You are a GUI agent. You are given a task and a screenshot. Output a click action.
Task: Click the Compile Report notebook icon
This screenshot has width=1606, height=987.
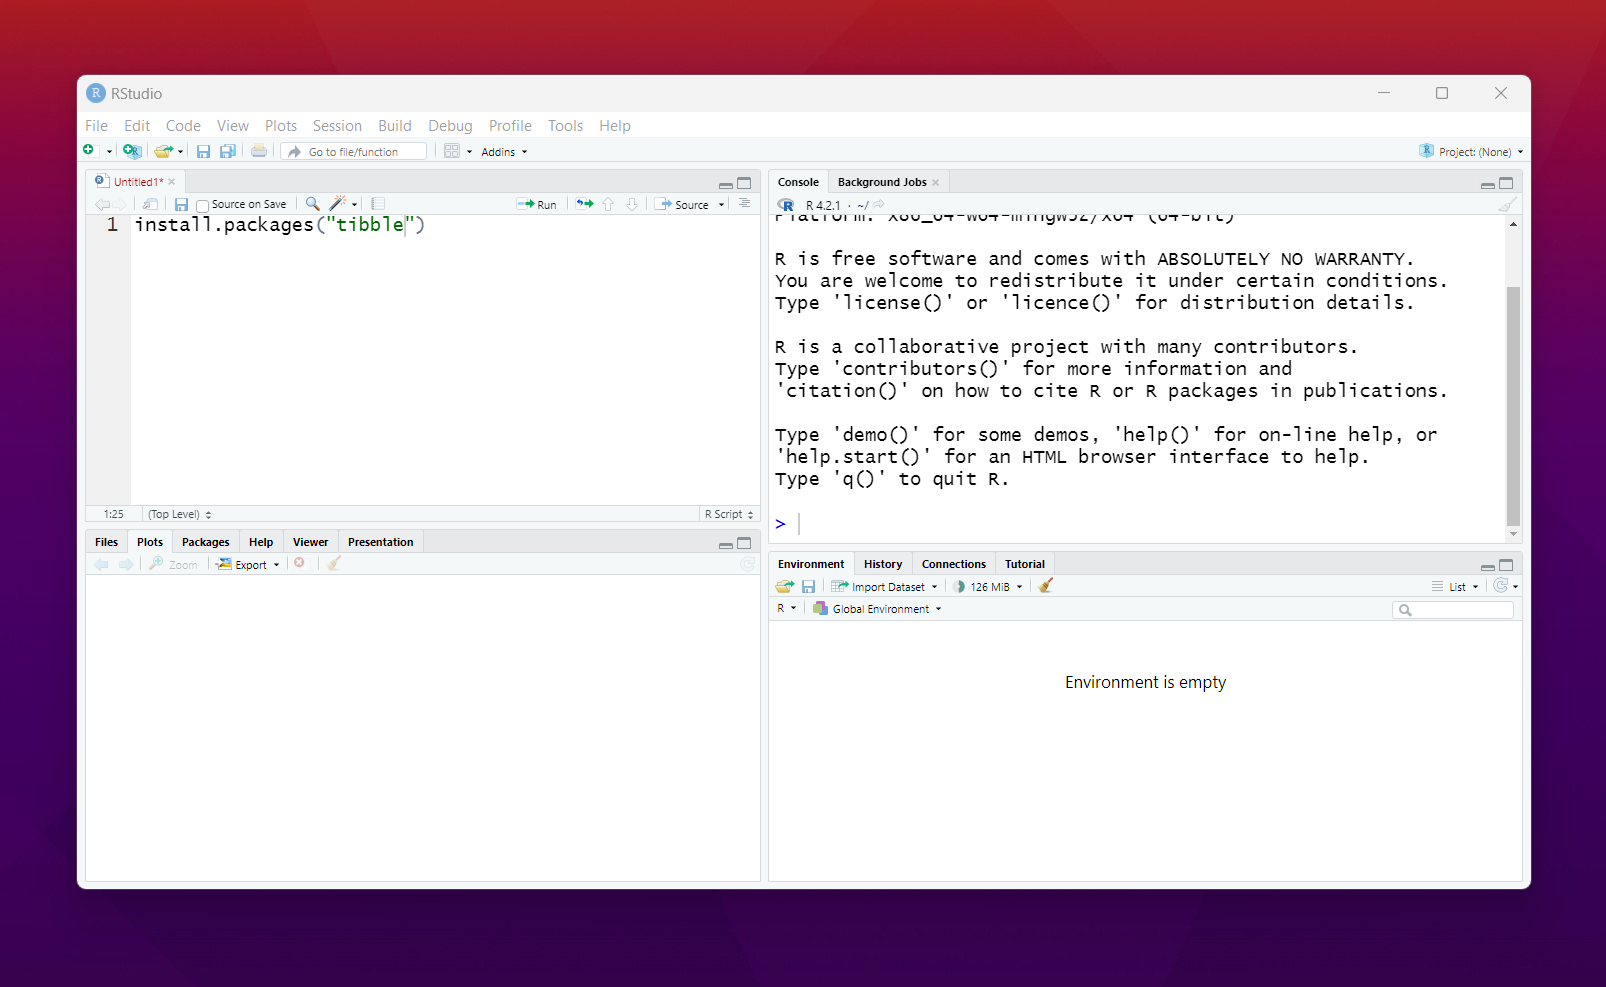(x=378, y=204)
